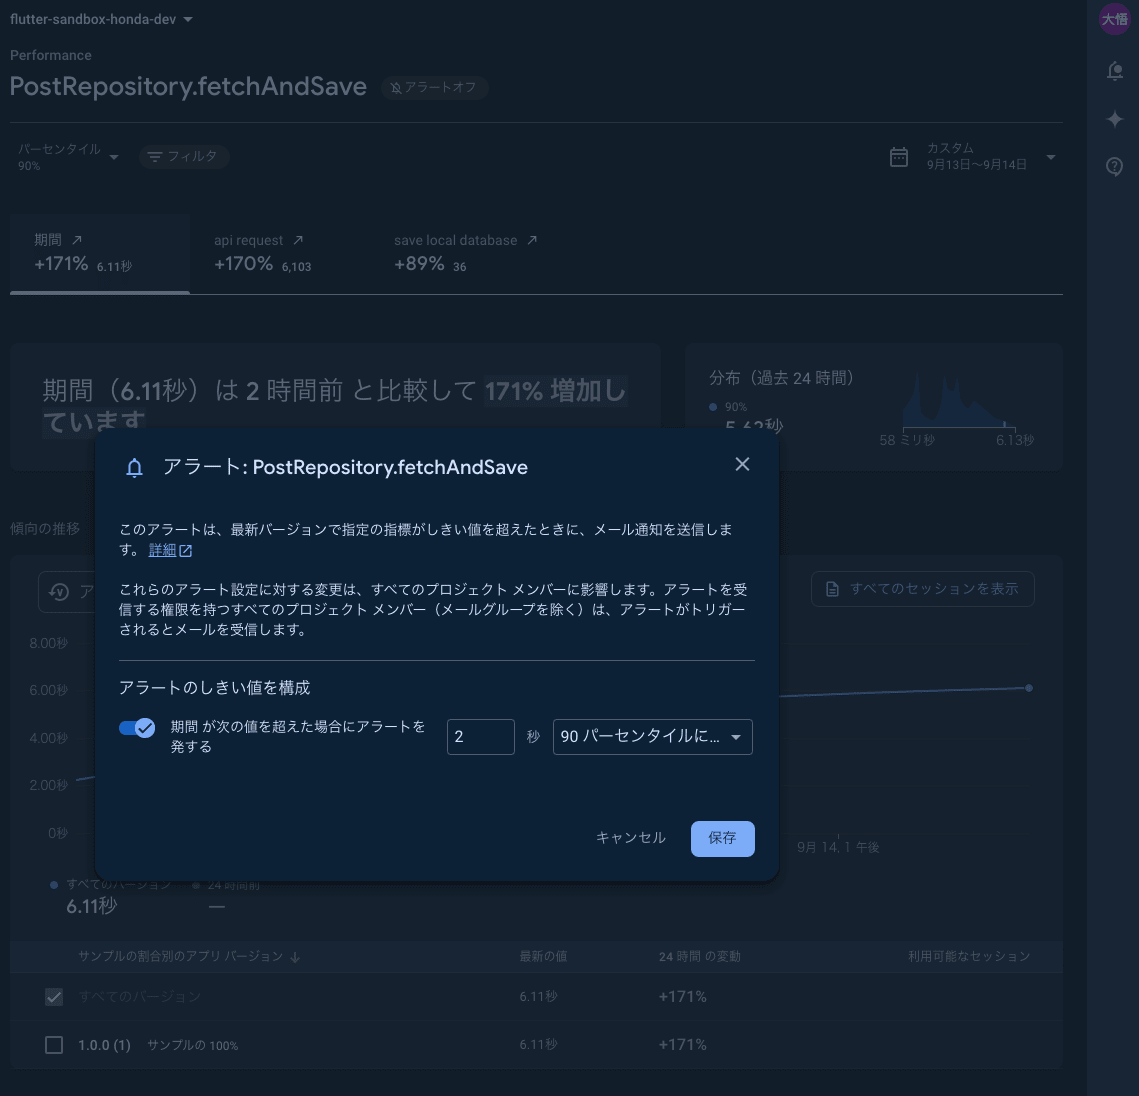Viewport: 1139px width, 1096px height.
Task: Check the 1.0.0 (1) version checkbox
Action: tap(54, 1045)
